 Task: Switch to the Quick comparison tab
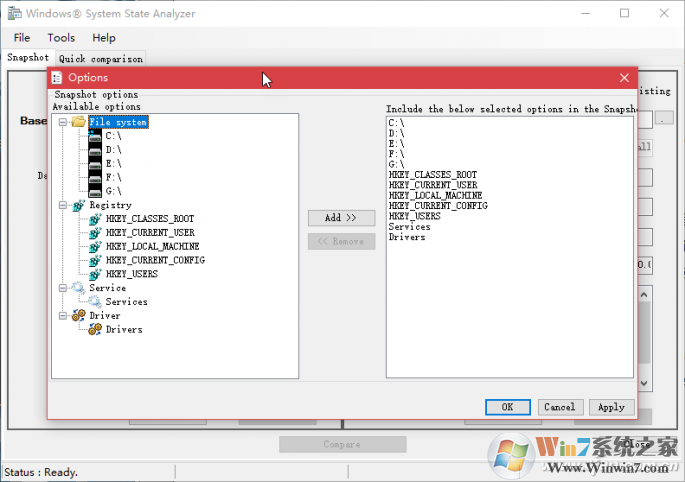point(101,59)
